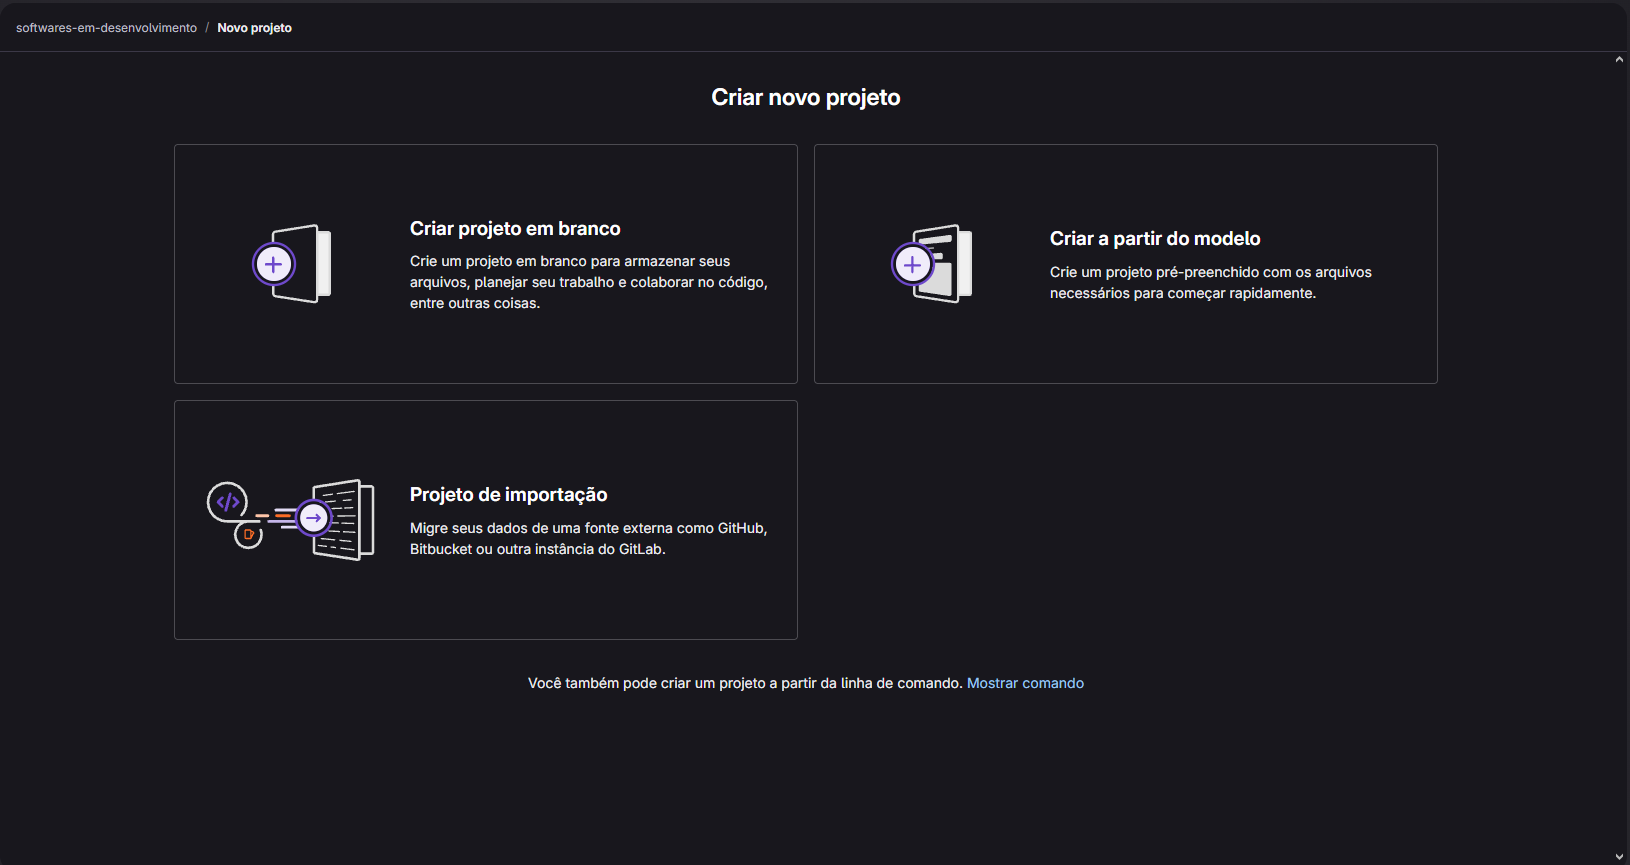Image resolution: width=1630 pixels, height=865 pixels.
Task: Click the 'Você também pode criar um projeto' text
Action: [745, 683]
